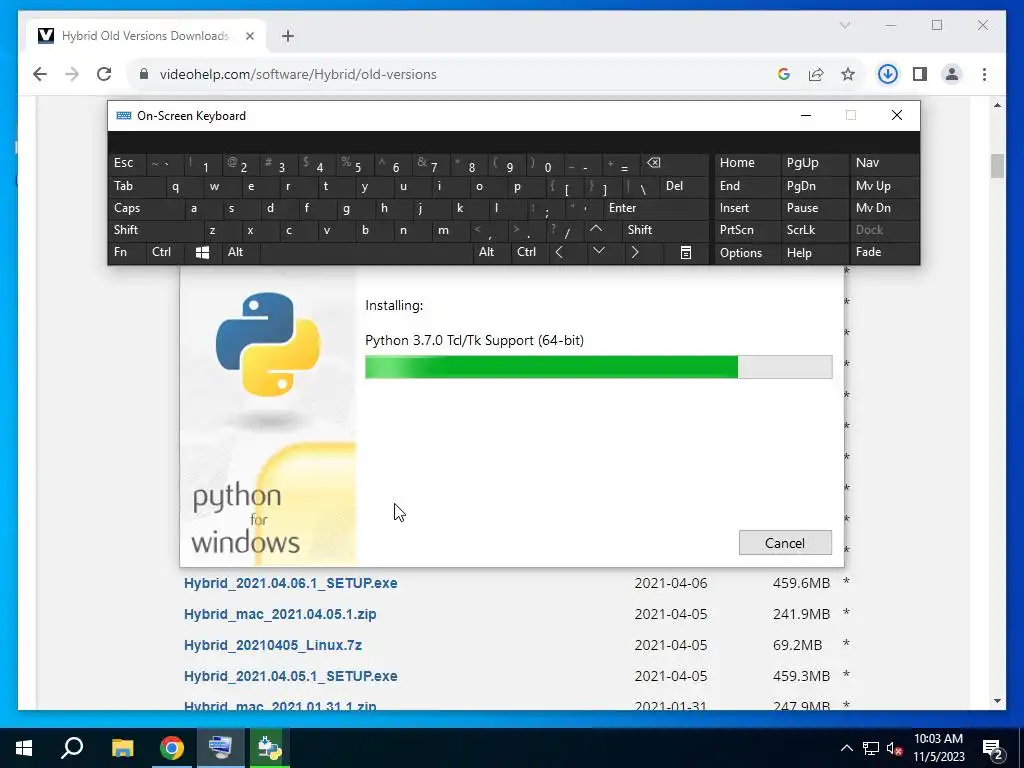The height and width of the screenshot is (768, 1024).
Task: Toggle left Alt key on keyboard
Action: click(x=241, y=253)
